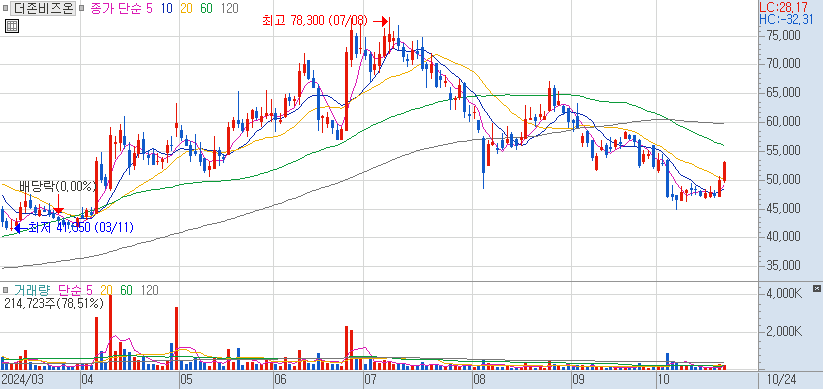Click the 70,000 price axis label
823x389 pixels.
click(x=783, y=64)
